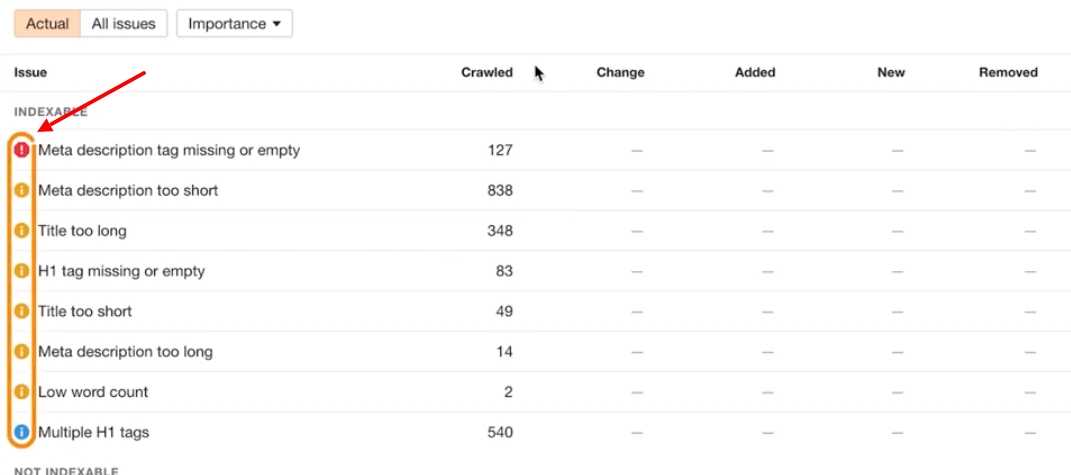Image resolution: width=1071 pixels, height=475 pixels.
Task: Sort by the Change column header
Action: [x=620, y=72]
